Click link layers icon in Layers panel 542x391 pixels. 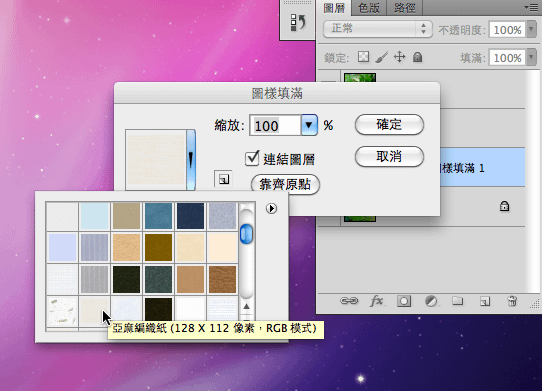[349, 301]
